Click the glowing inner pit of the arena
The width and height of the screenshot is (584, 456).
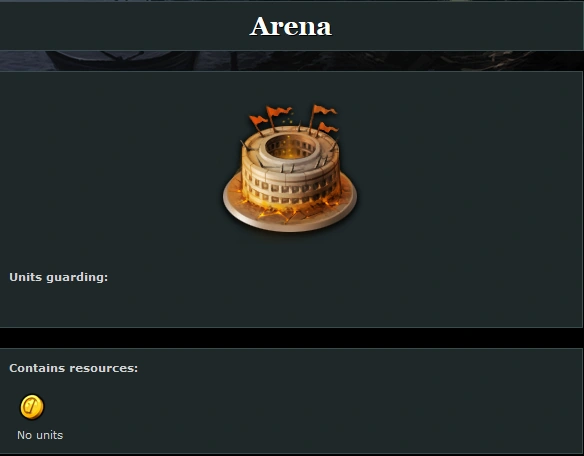pyautogui.click(x=290, y=148)
